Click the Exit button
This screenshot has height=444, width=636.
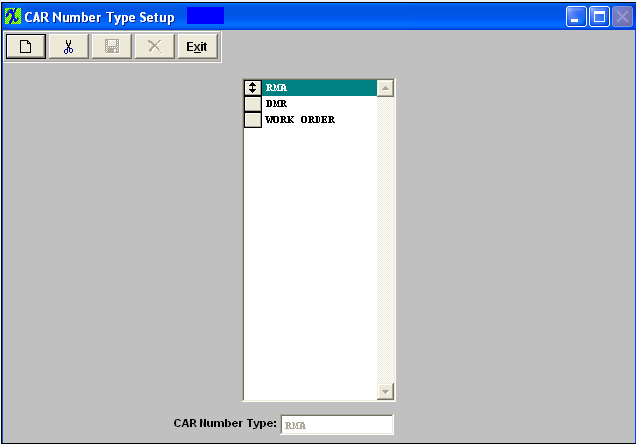[197, 47]
